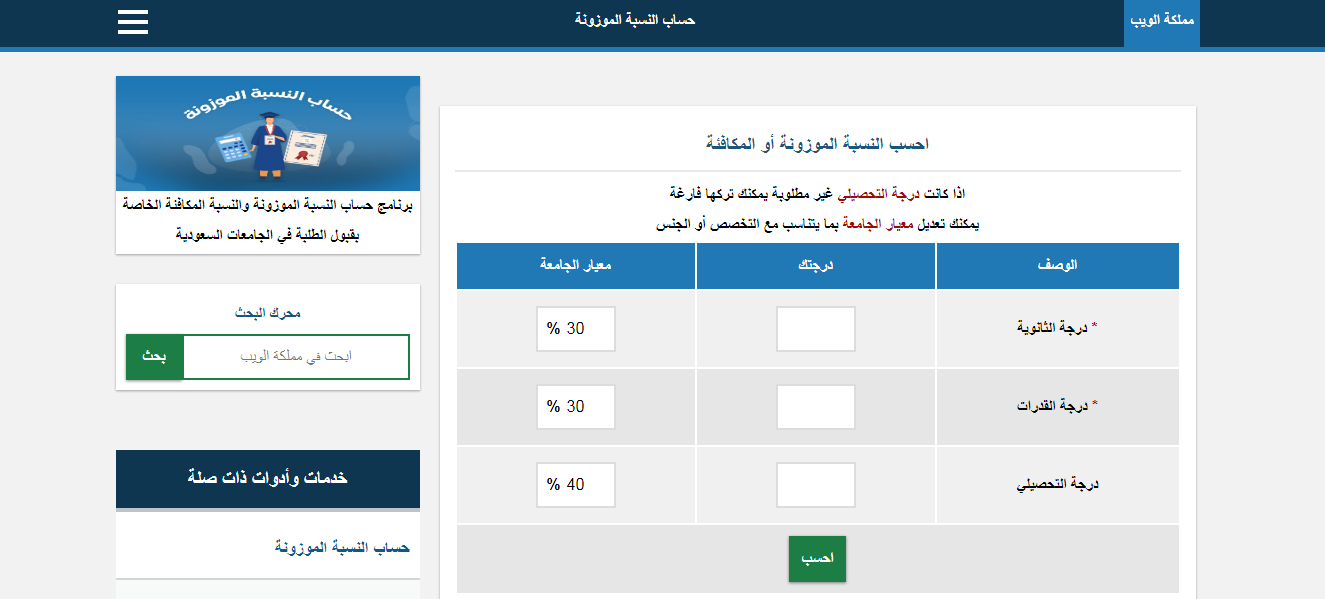Click the احسب النسبة الموزونة أو المكافئة heading
The height and width of the screenshot is (599, 1325).
tap(817, 144)
